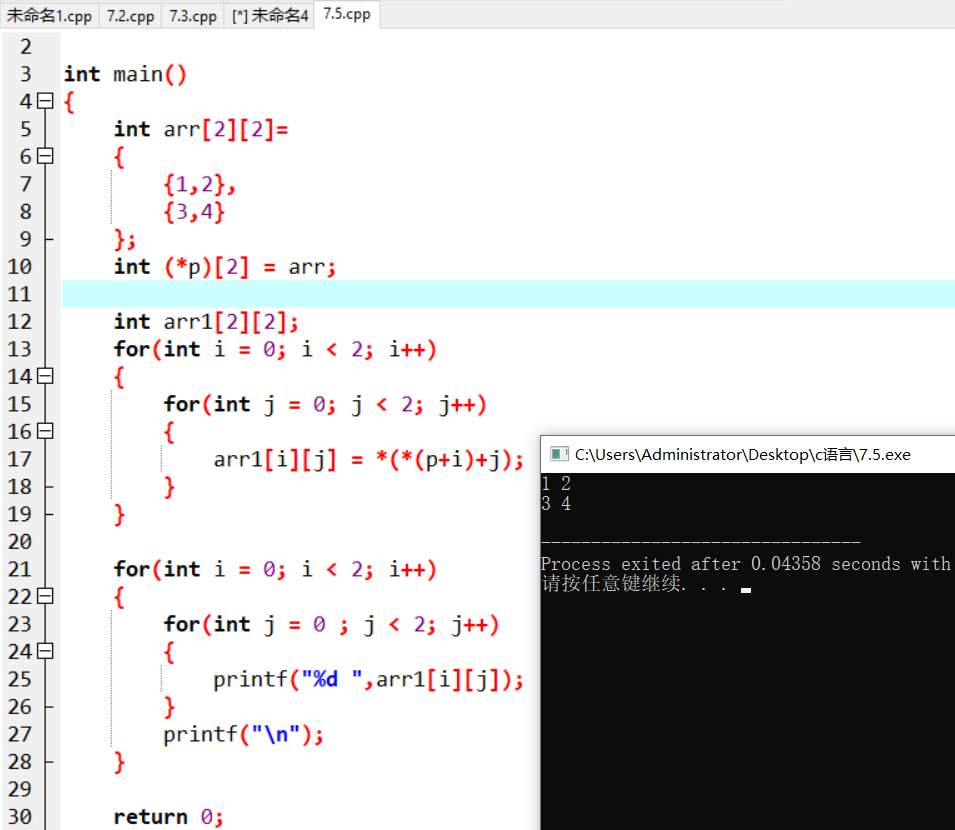This screenshot has width=955, height=830.
Task: Click the inner for loop header on line 15
Action: (x=325, y=404)
